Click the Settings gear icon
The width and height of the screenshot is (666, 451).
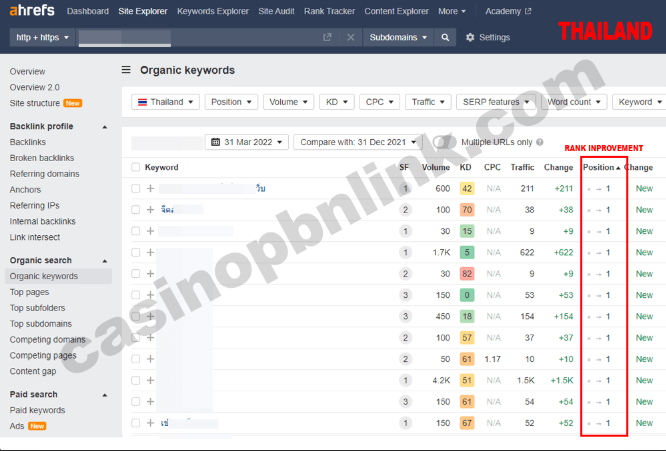[470, 37]
